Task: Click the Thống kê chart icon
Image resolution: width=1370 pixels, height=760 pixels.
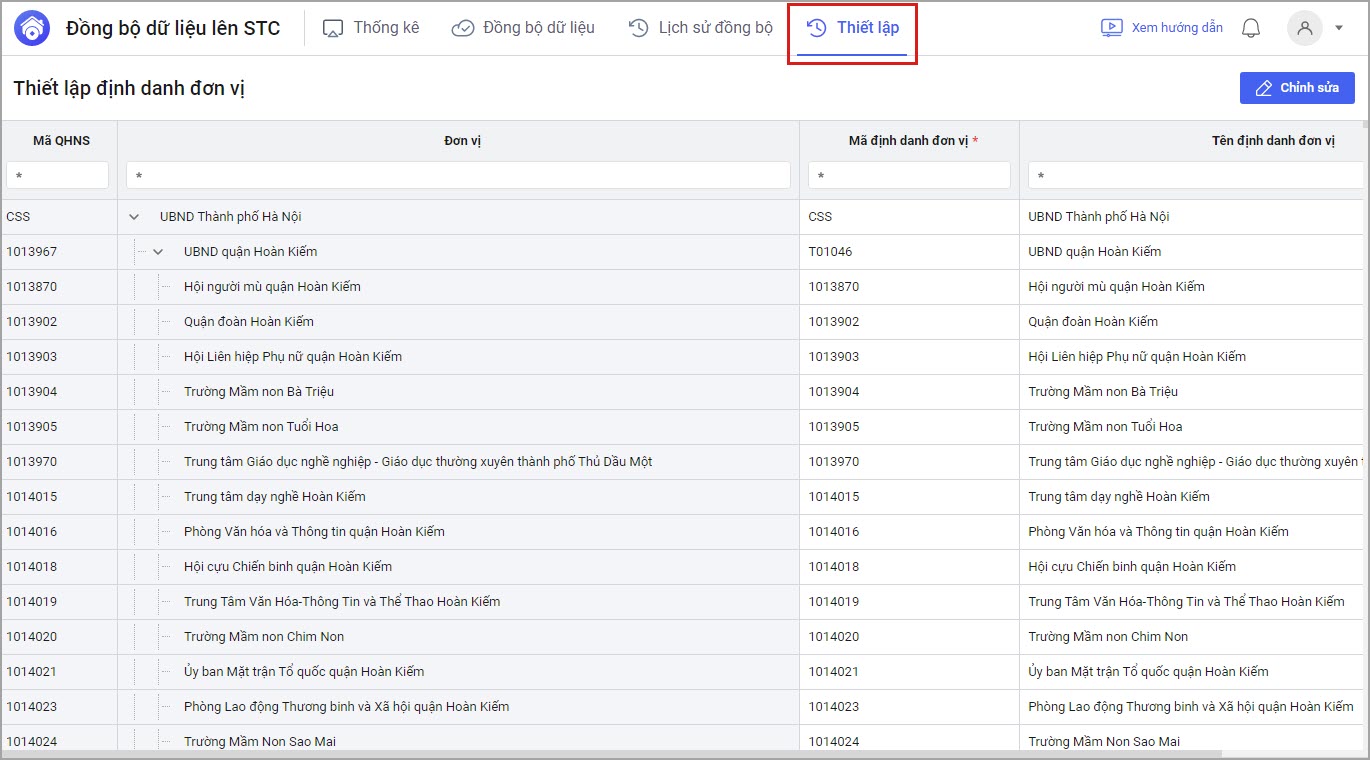Action: pos(333,28)
